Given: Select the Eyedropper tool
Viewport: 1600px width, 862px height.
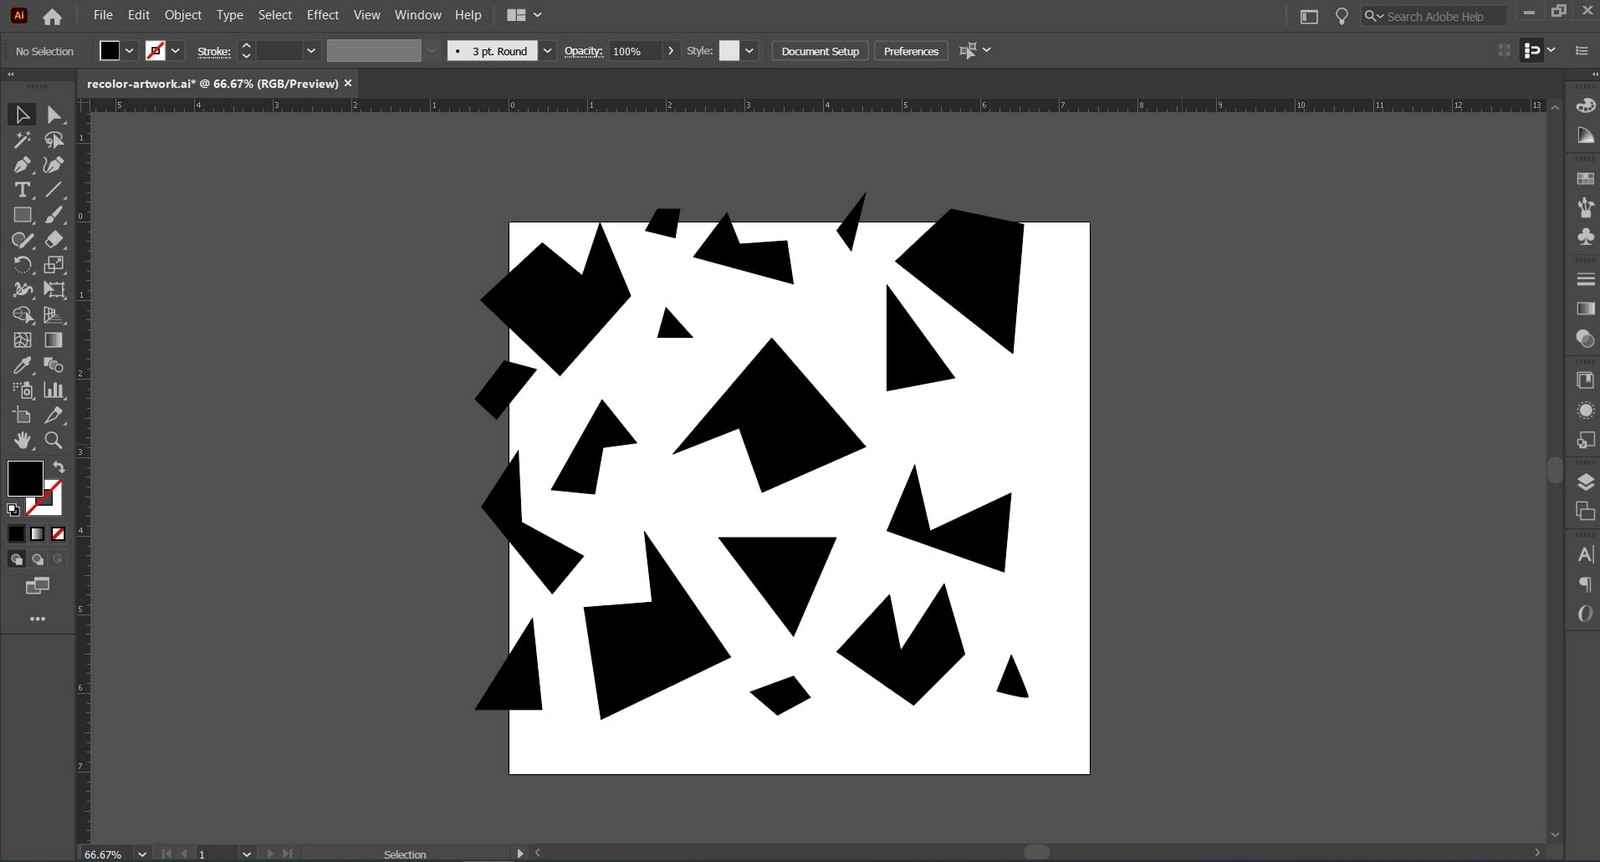Looking at the screenshot, I should [x=22, y=365].
